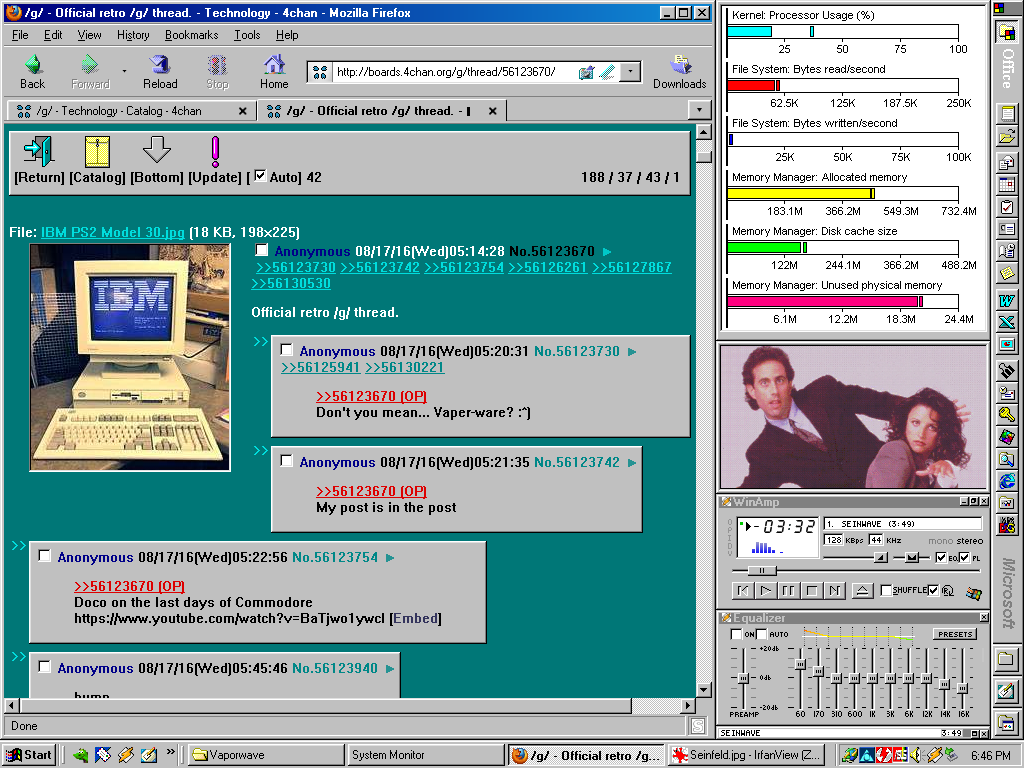Pause playback in Winamp
Image resolution: width=1024 pixels, height=768 pixels.
(x=788, y=591)
